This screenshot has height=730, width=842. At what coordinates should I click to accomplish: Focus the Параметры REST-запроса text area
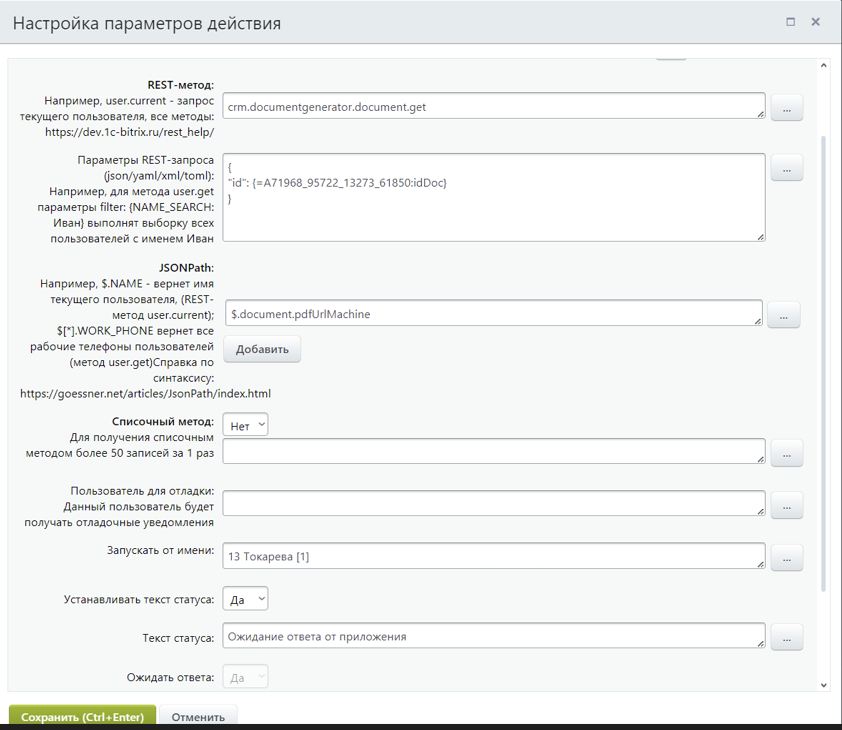pyautogui.click(x=493, y=197)
